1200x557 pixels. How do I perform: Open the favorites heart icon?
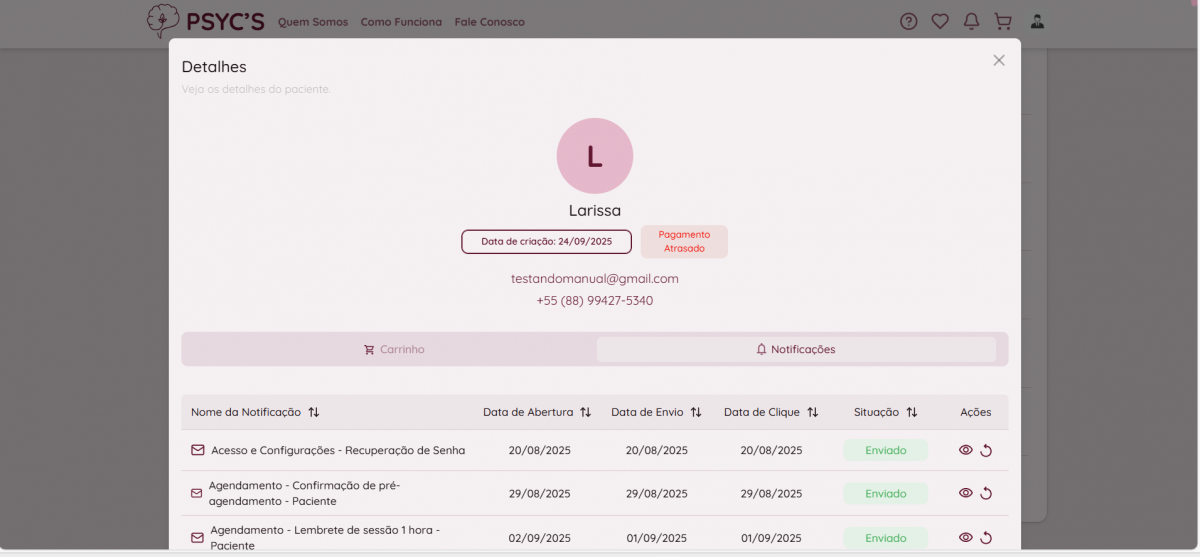pyautogui.click(x=939, y=21)
